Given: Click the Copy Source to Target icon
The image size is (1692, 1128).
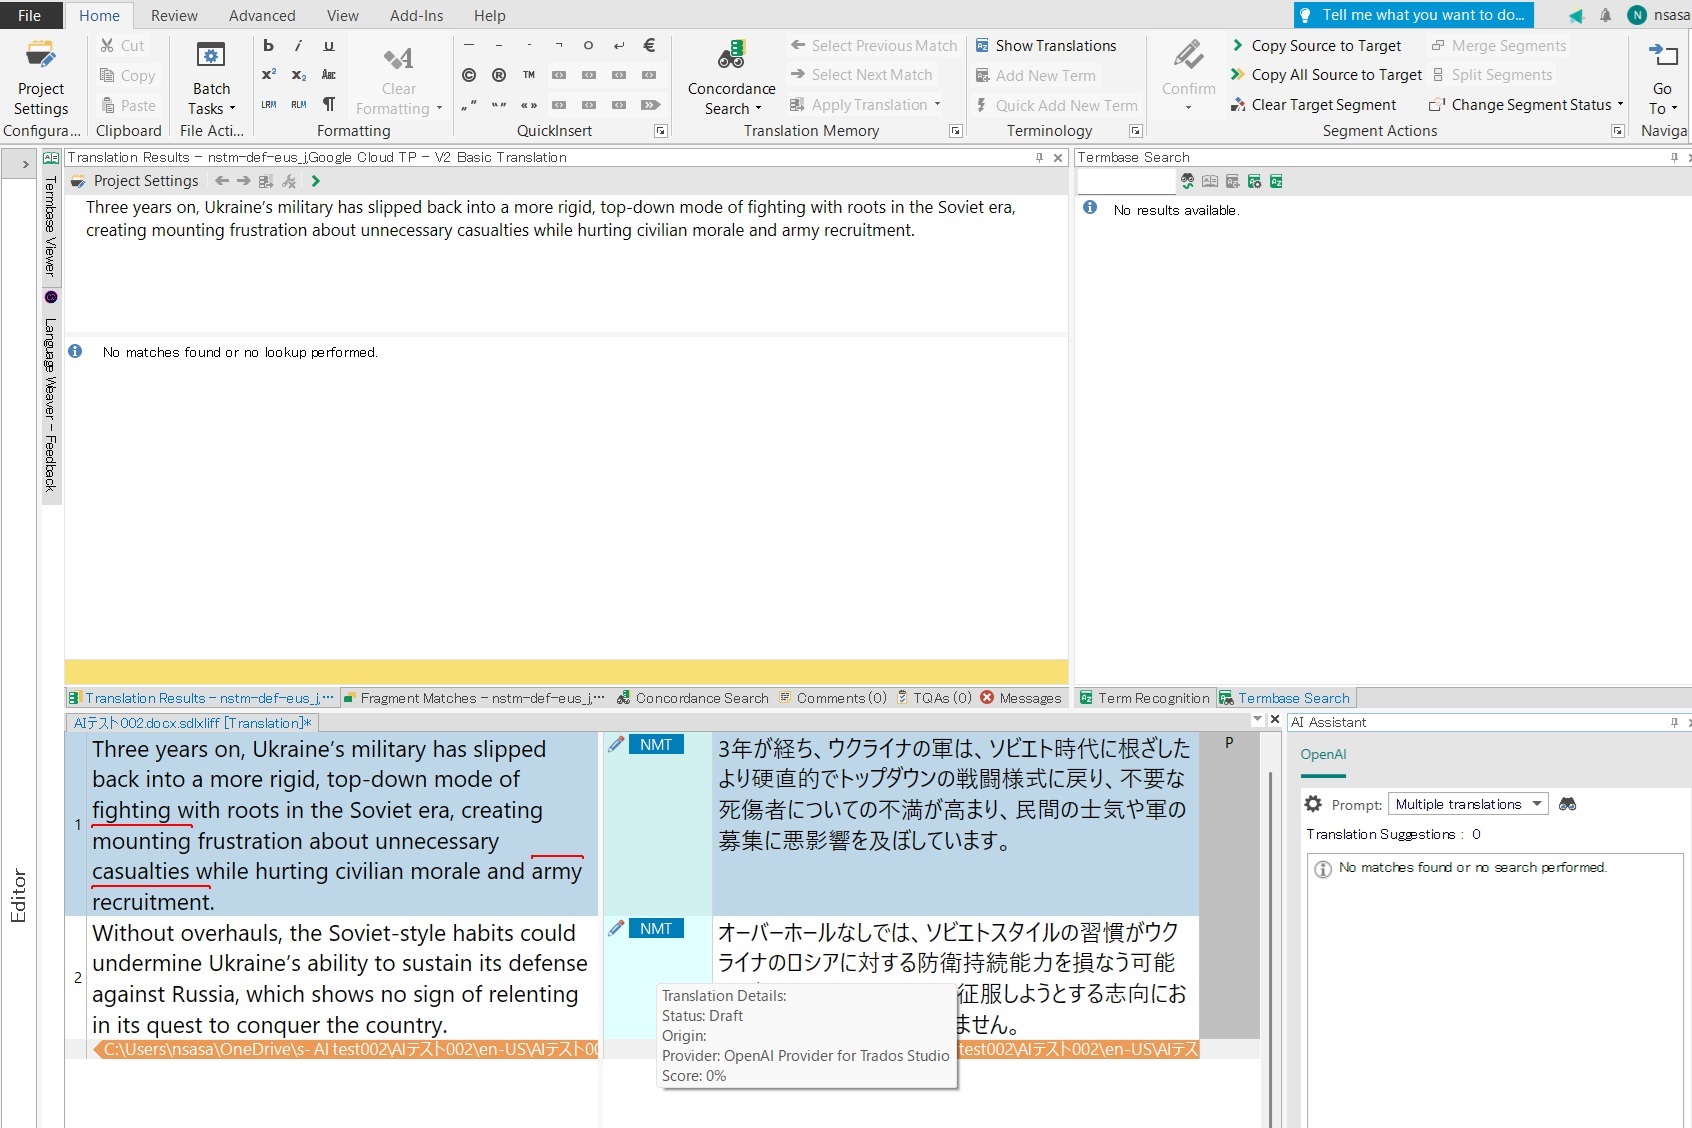Looking at the screenshot, I should point(1241,45).
